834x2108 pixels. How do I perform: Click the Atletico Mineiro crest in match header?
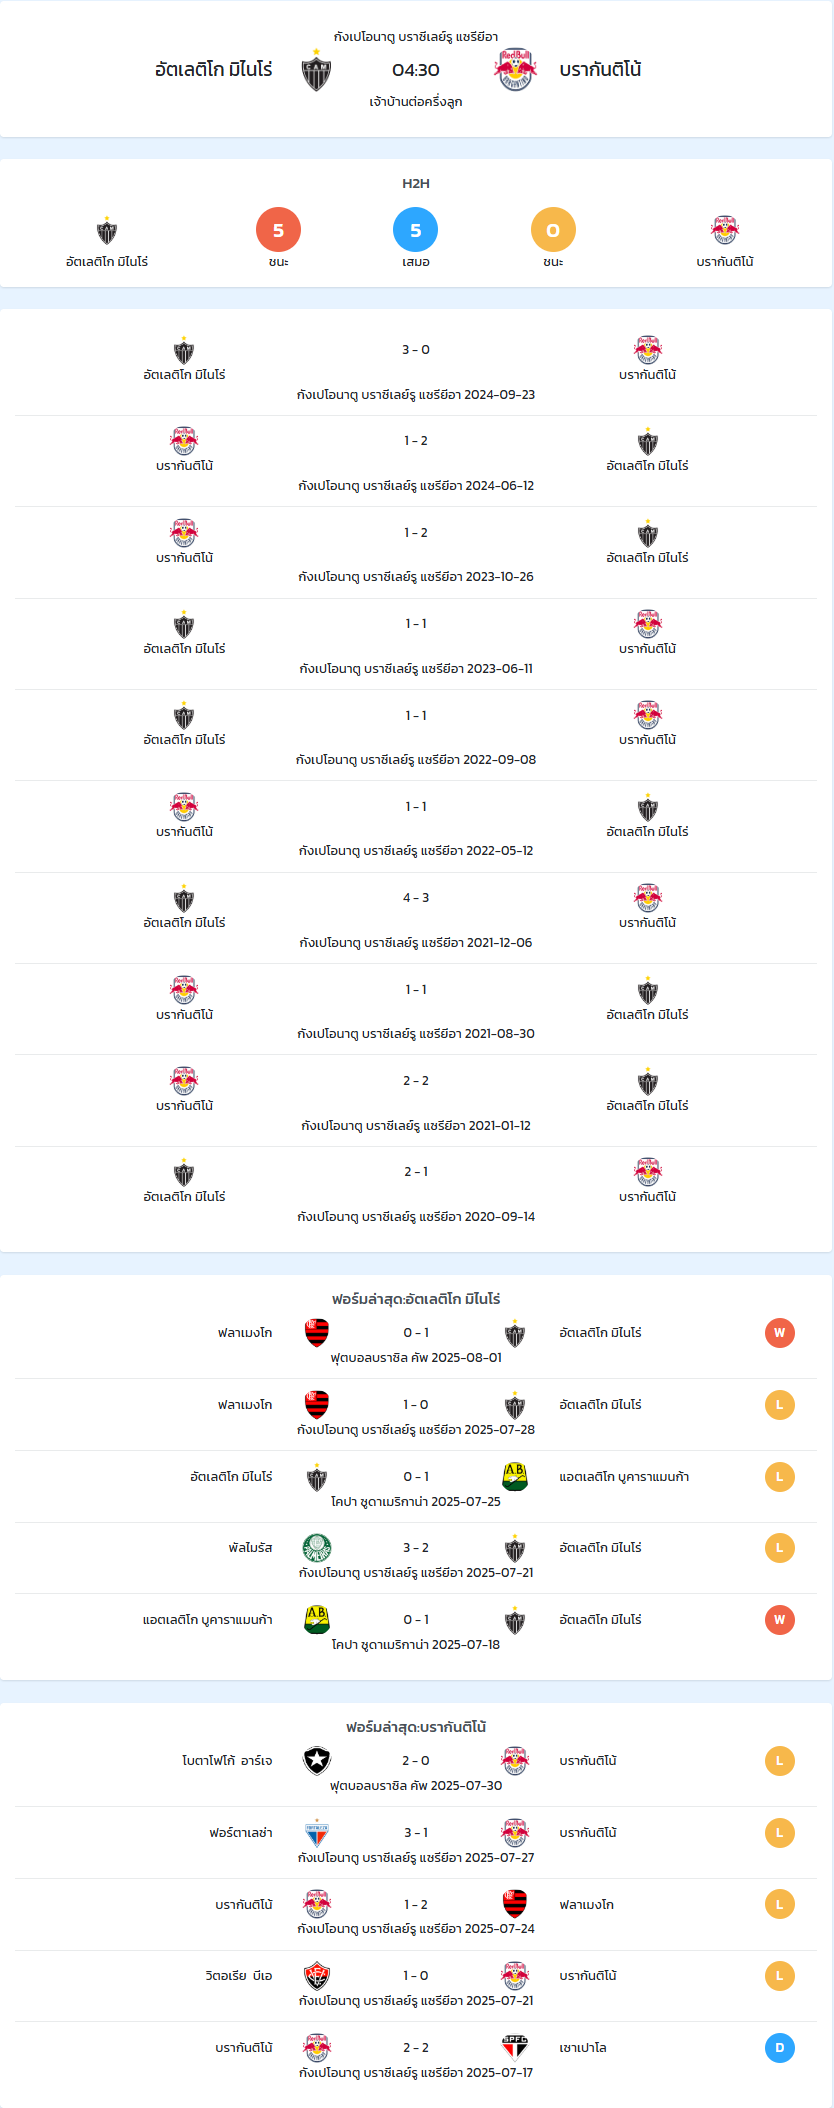coord(316,70)
